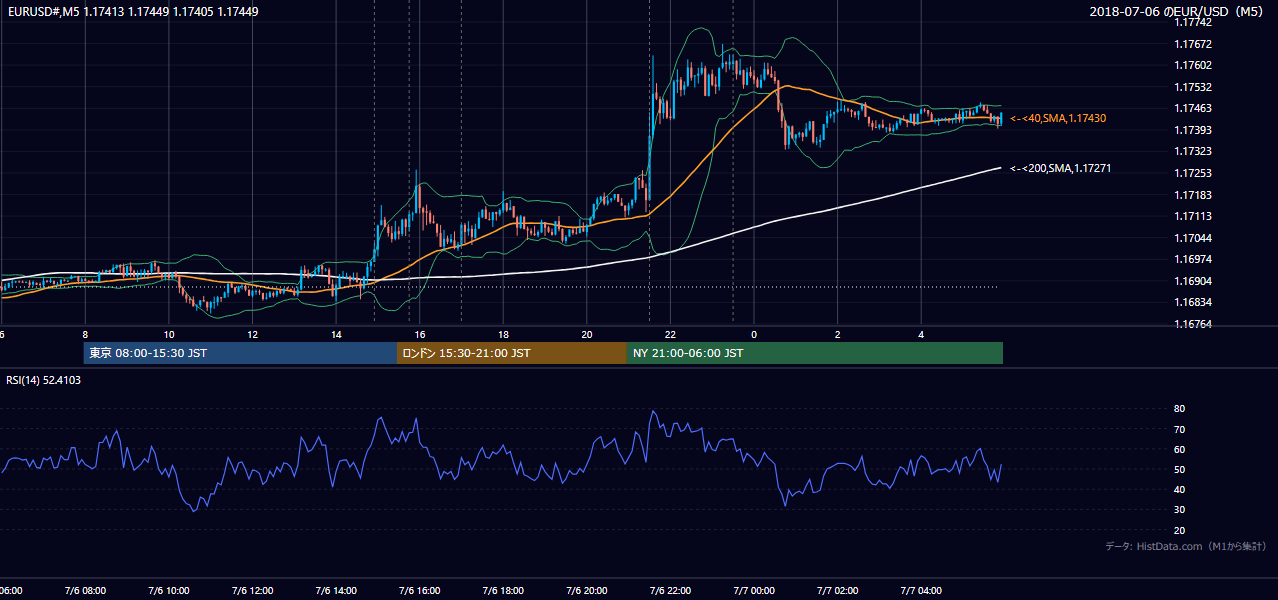The width and height of the screenshot is (1278, 600).
Task: Click RSI scale value 60
Action: point(1180,449)
